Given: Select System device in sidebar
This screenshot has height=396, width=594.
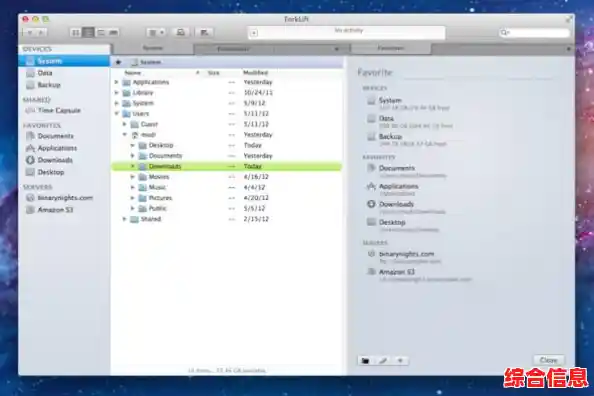Looking at the screenshot, I should point(64,61).
